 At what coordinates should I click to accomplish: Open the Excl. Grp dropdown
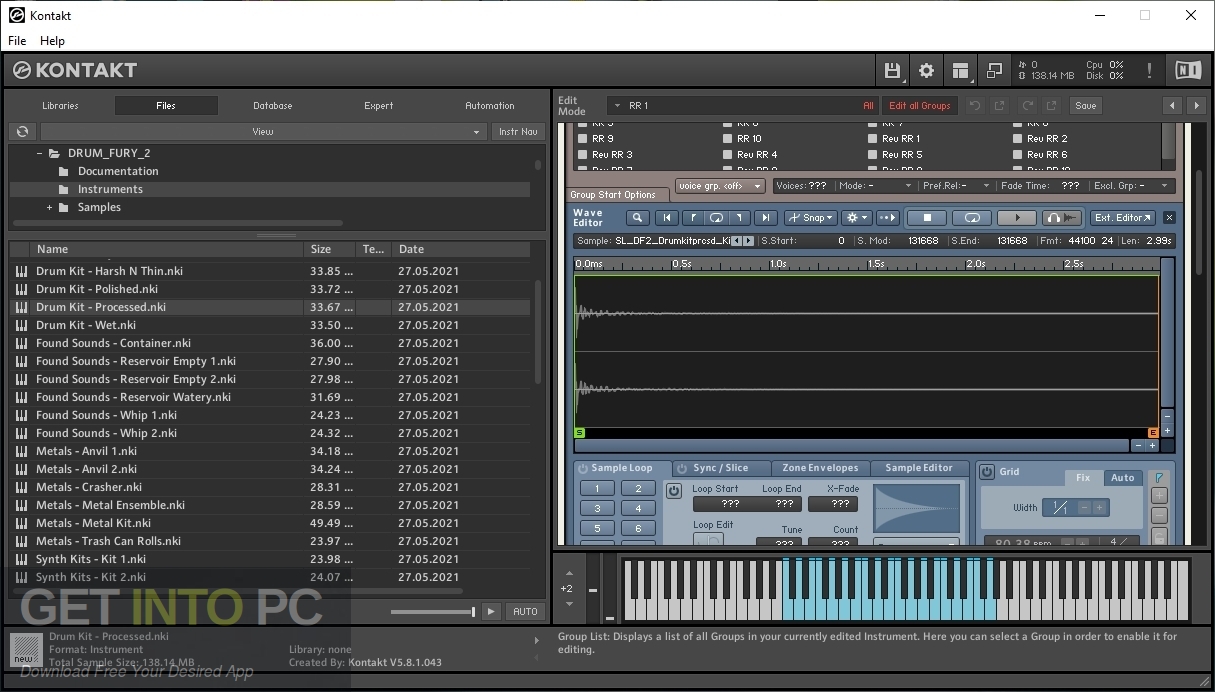point(1132,186)
